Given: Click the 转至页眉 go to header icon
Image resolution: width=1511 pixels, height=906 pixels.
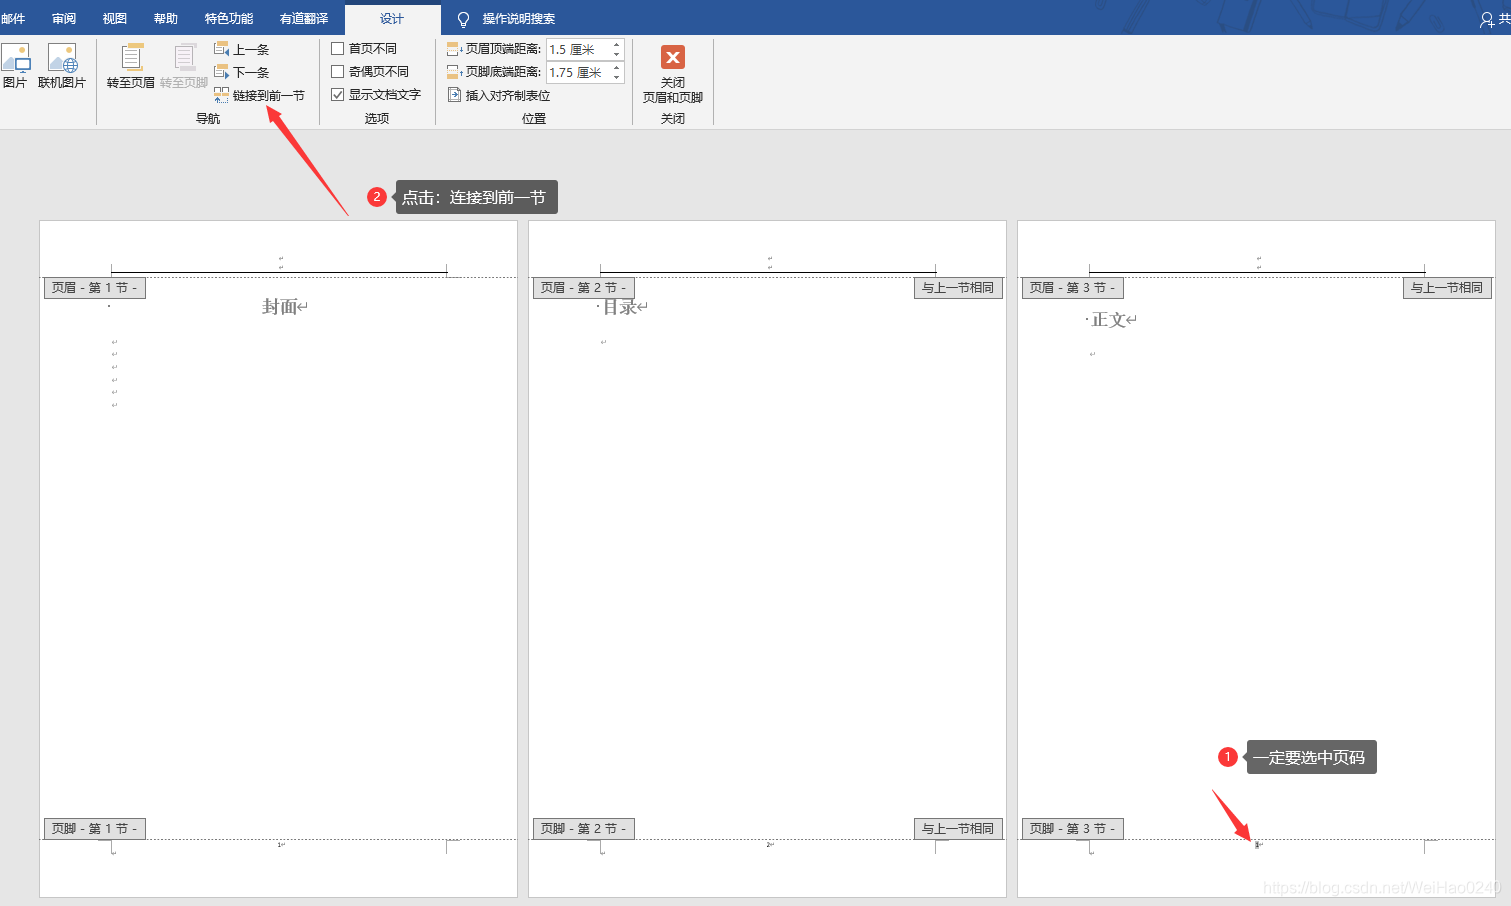Looking at the screenshot, I should (131, 58).
